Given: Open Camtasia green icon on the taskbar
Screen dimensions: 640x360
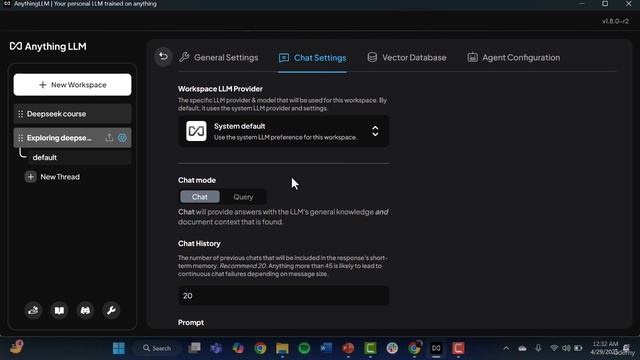Looking at the screenshot, I should 370,348.
